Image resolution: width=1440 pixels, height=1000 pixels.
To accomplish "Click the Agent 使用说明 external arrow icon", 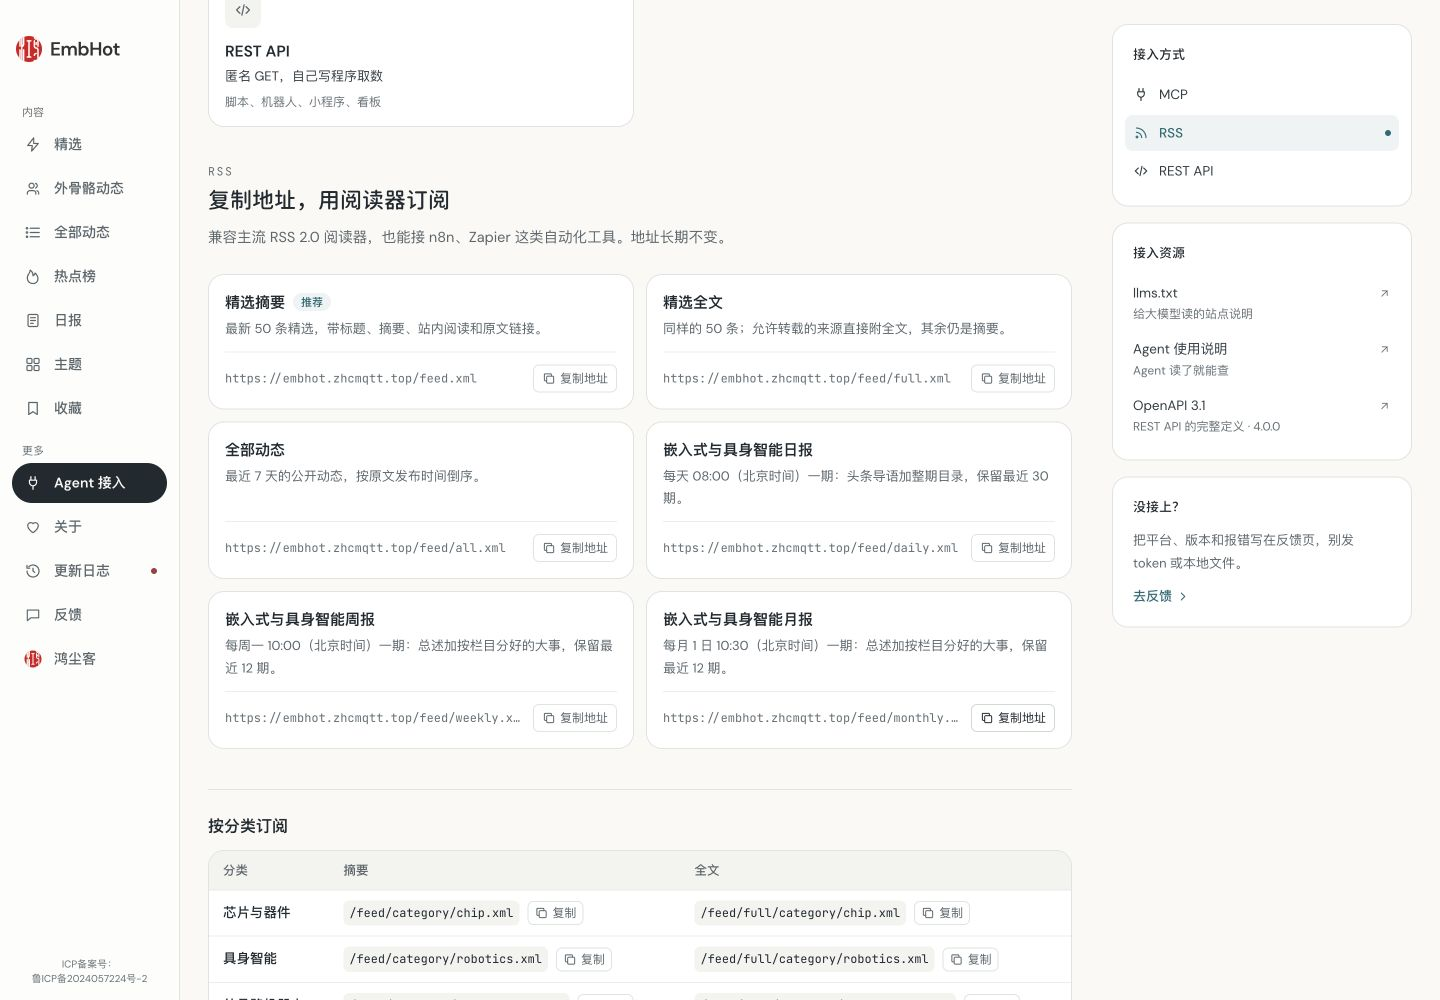I will pyautogui.click(x=1384, y=350).
